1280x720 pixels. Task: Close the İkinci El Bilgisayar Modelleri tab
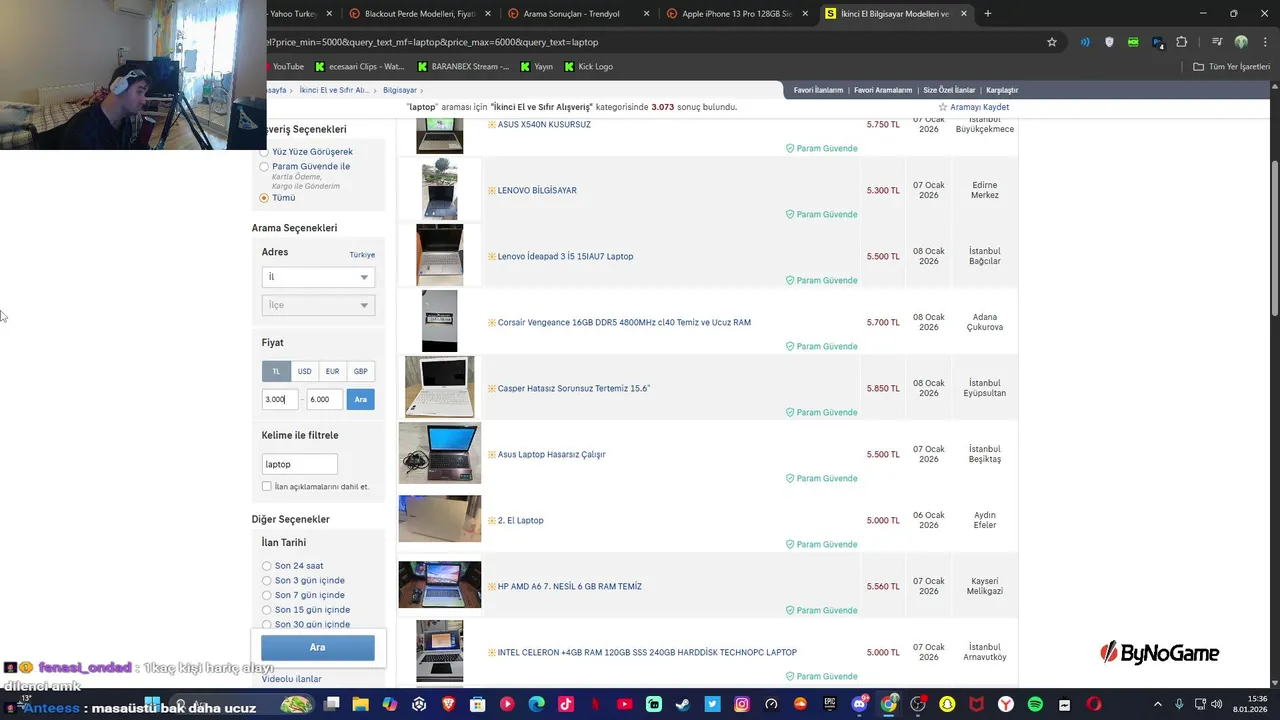click(964, 14)
